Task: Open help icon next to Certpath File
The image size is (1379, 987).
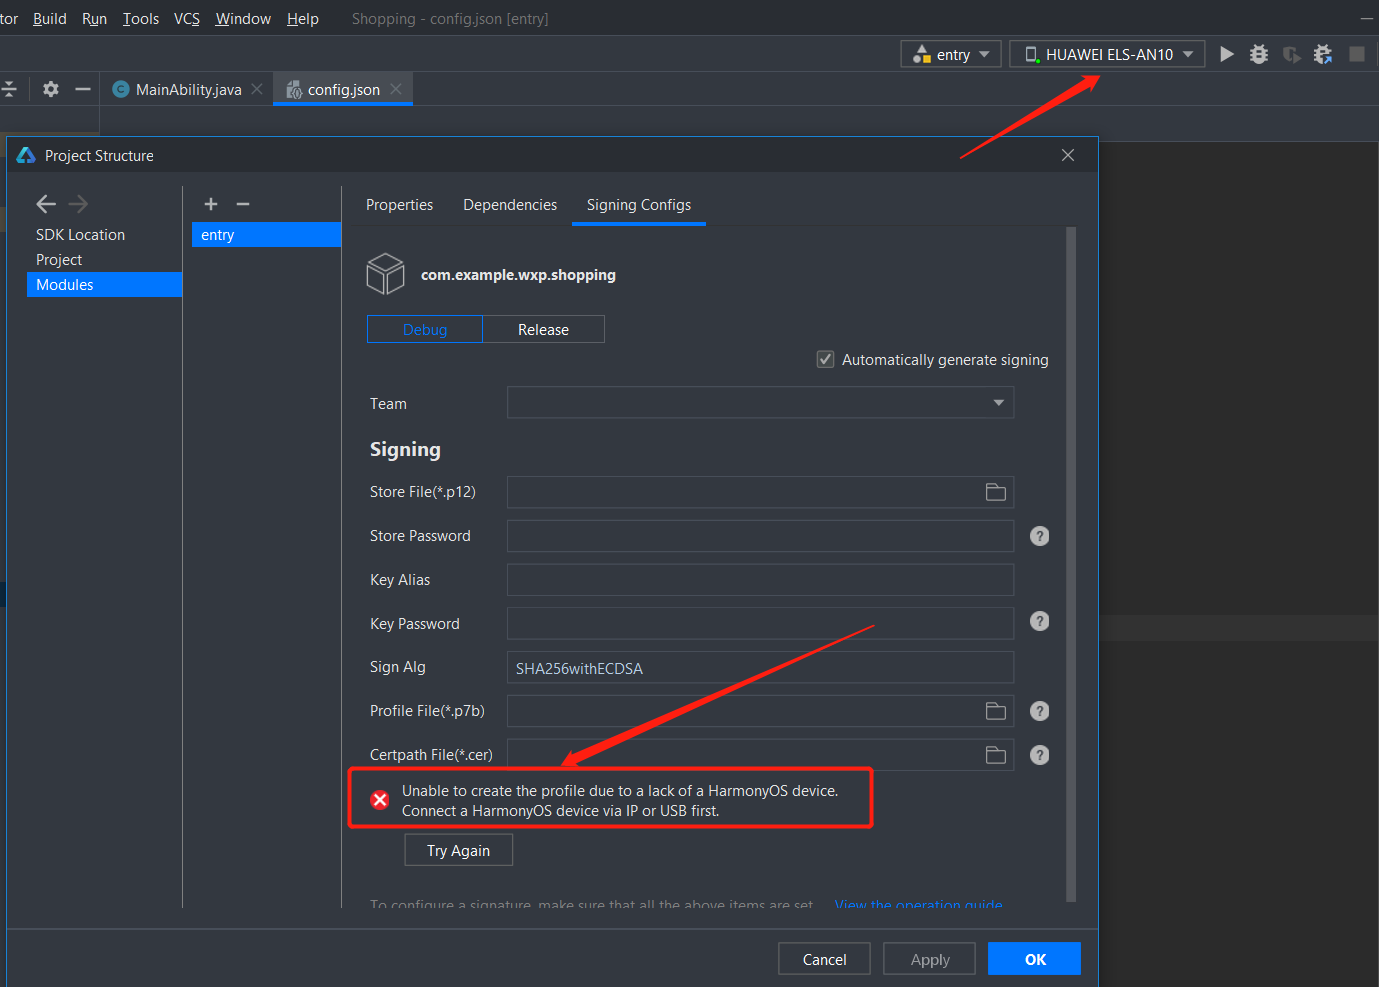Action: [x=1040, y=755]
